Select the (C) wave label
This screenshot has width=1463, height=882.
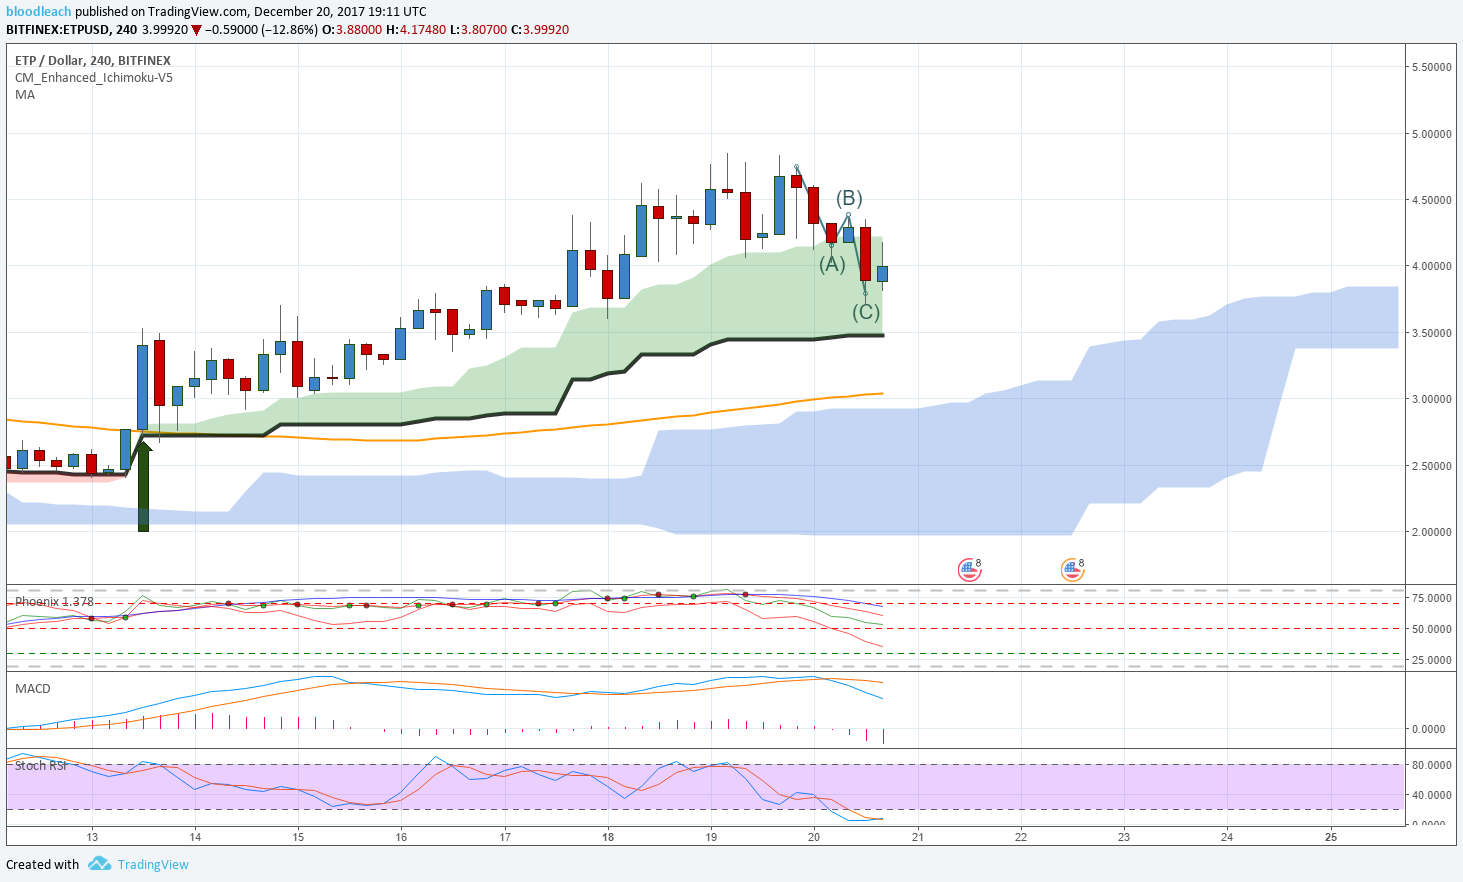pyautogui.click(x=866, y=312)
